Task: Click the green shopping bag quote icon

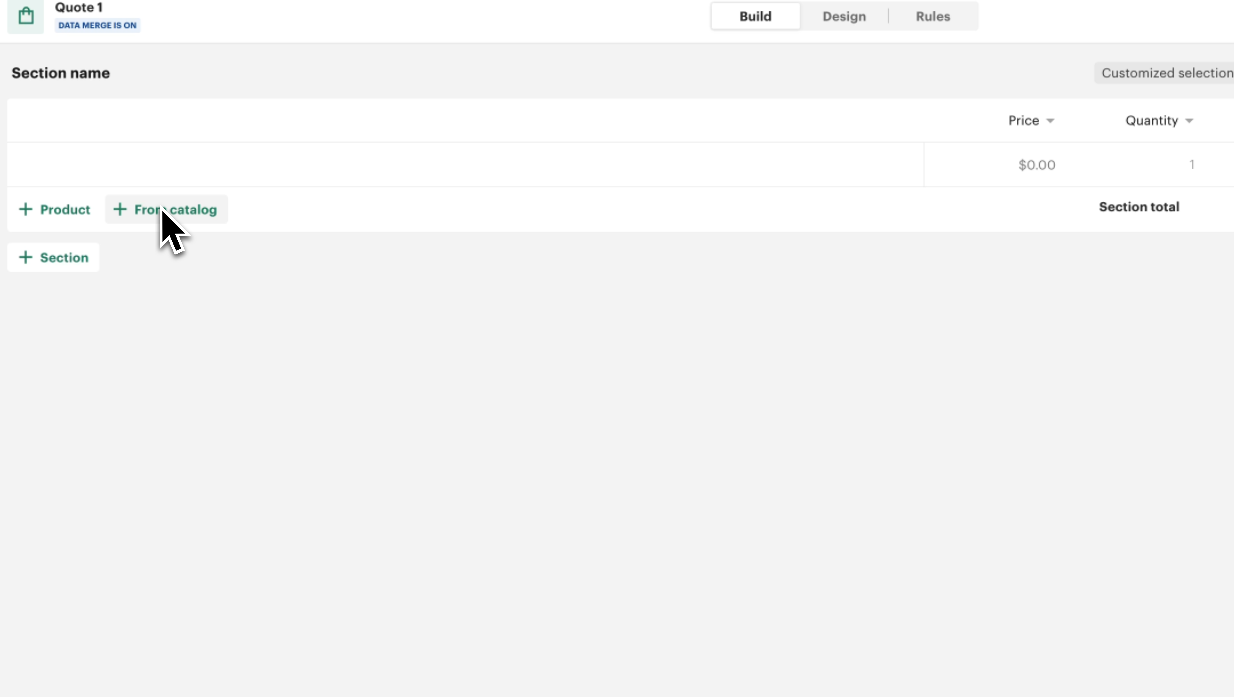Action: (x=26, y=16)
